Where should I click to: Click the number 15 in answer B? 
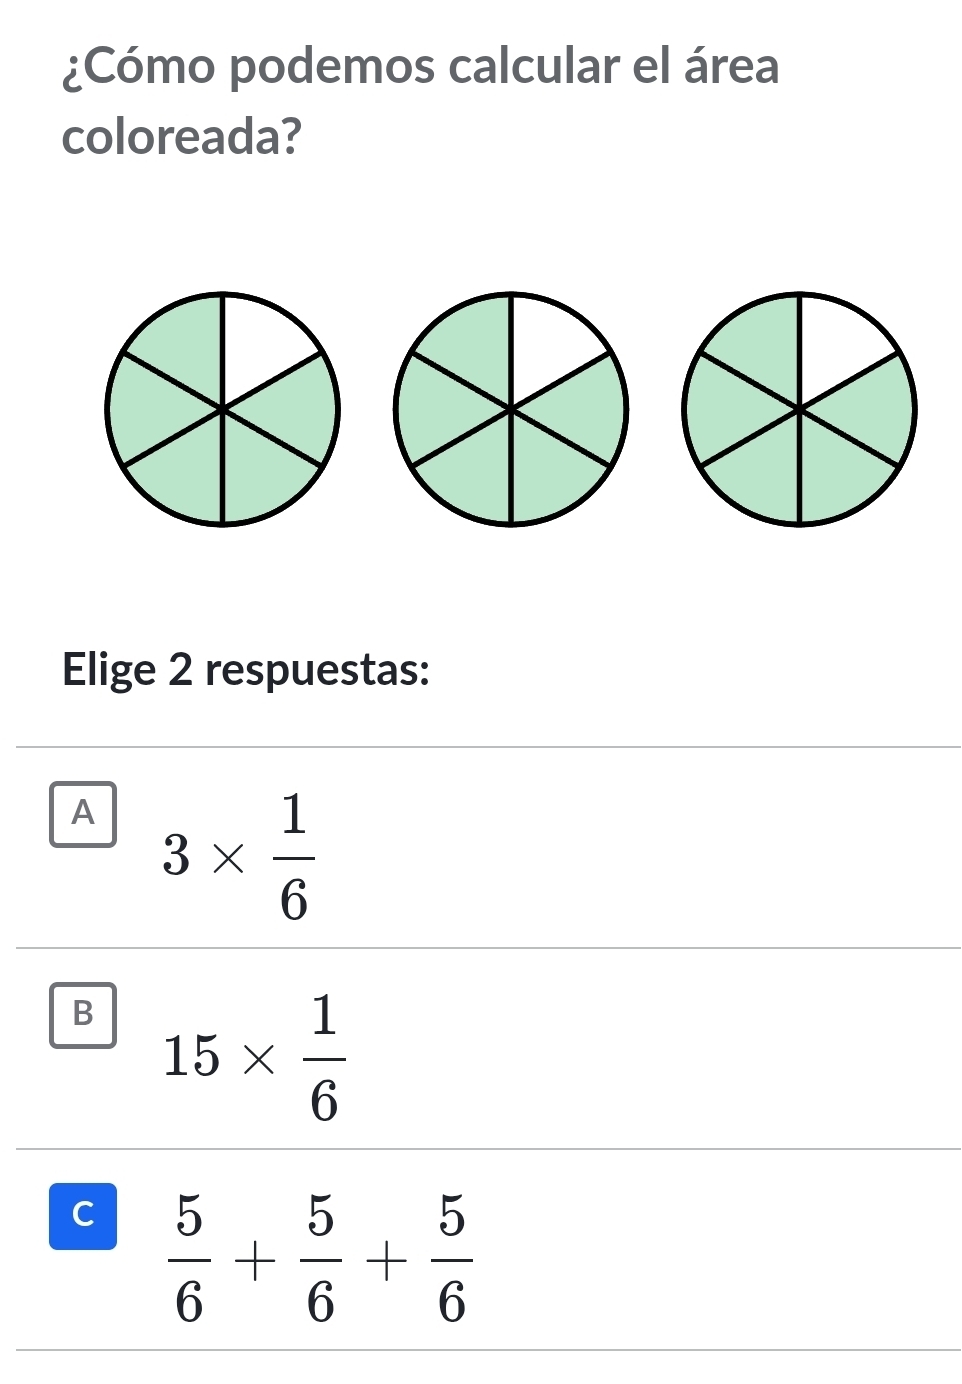(191, 1057)
